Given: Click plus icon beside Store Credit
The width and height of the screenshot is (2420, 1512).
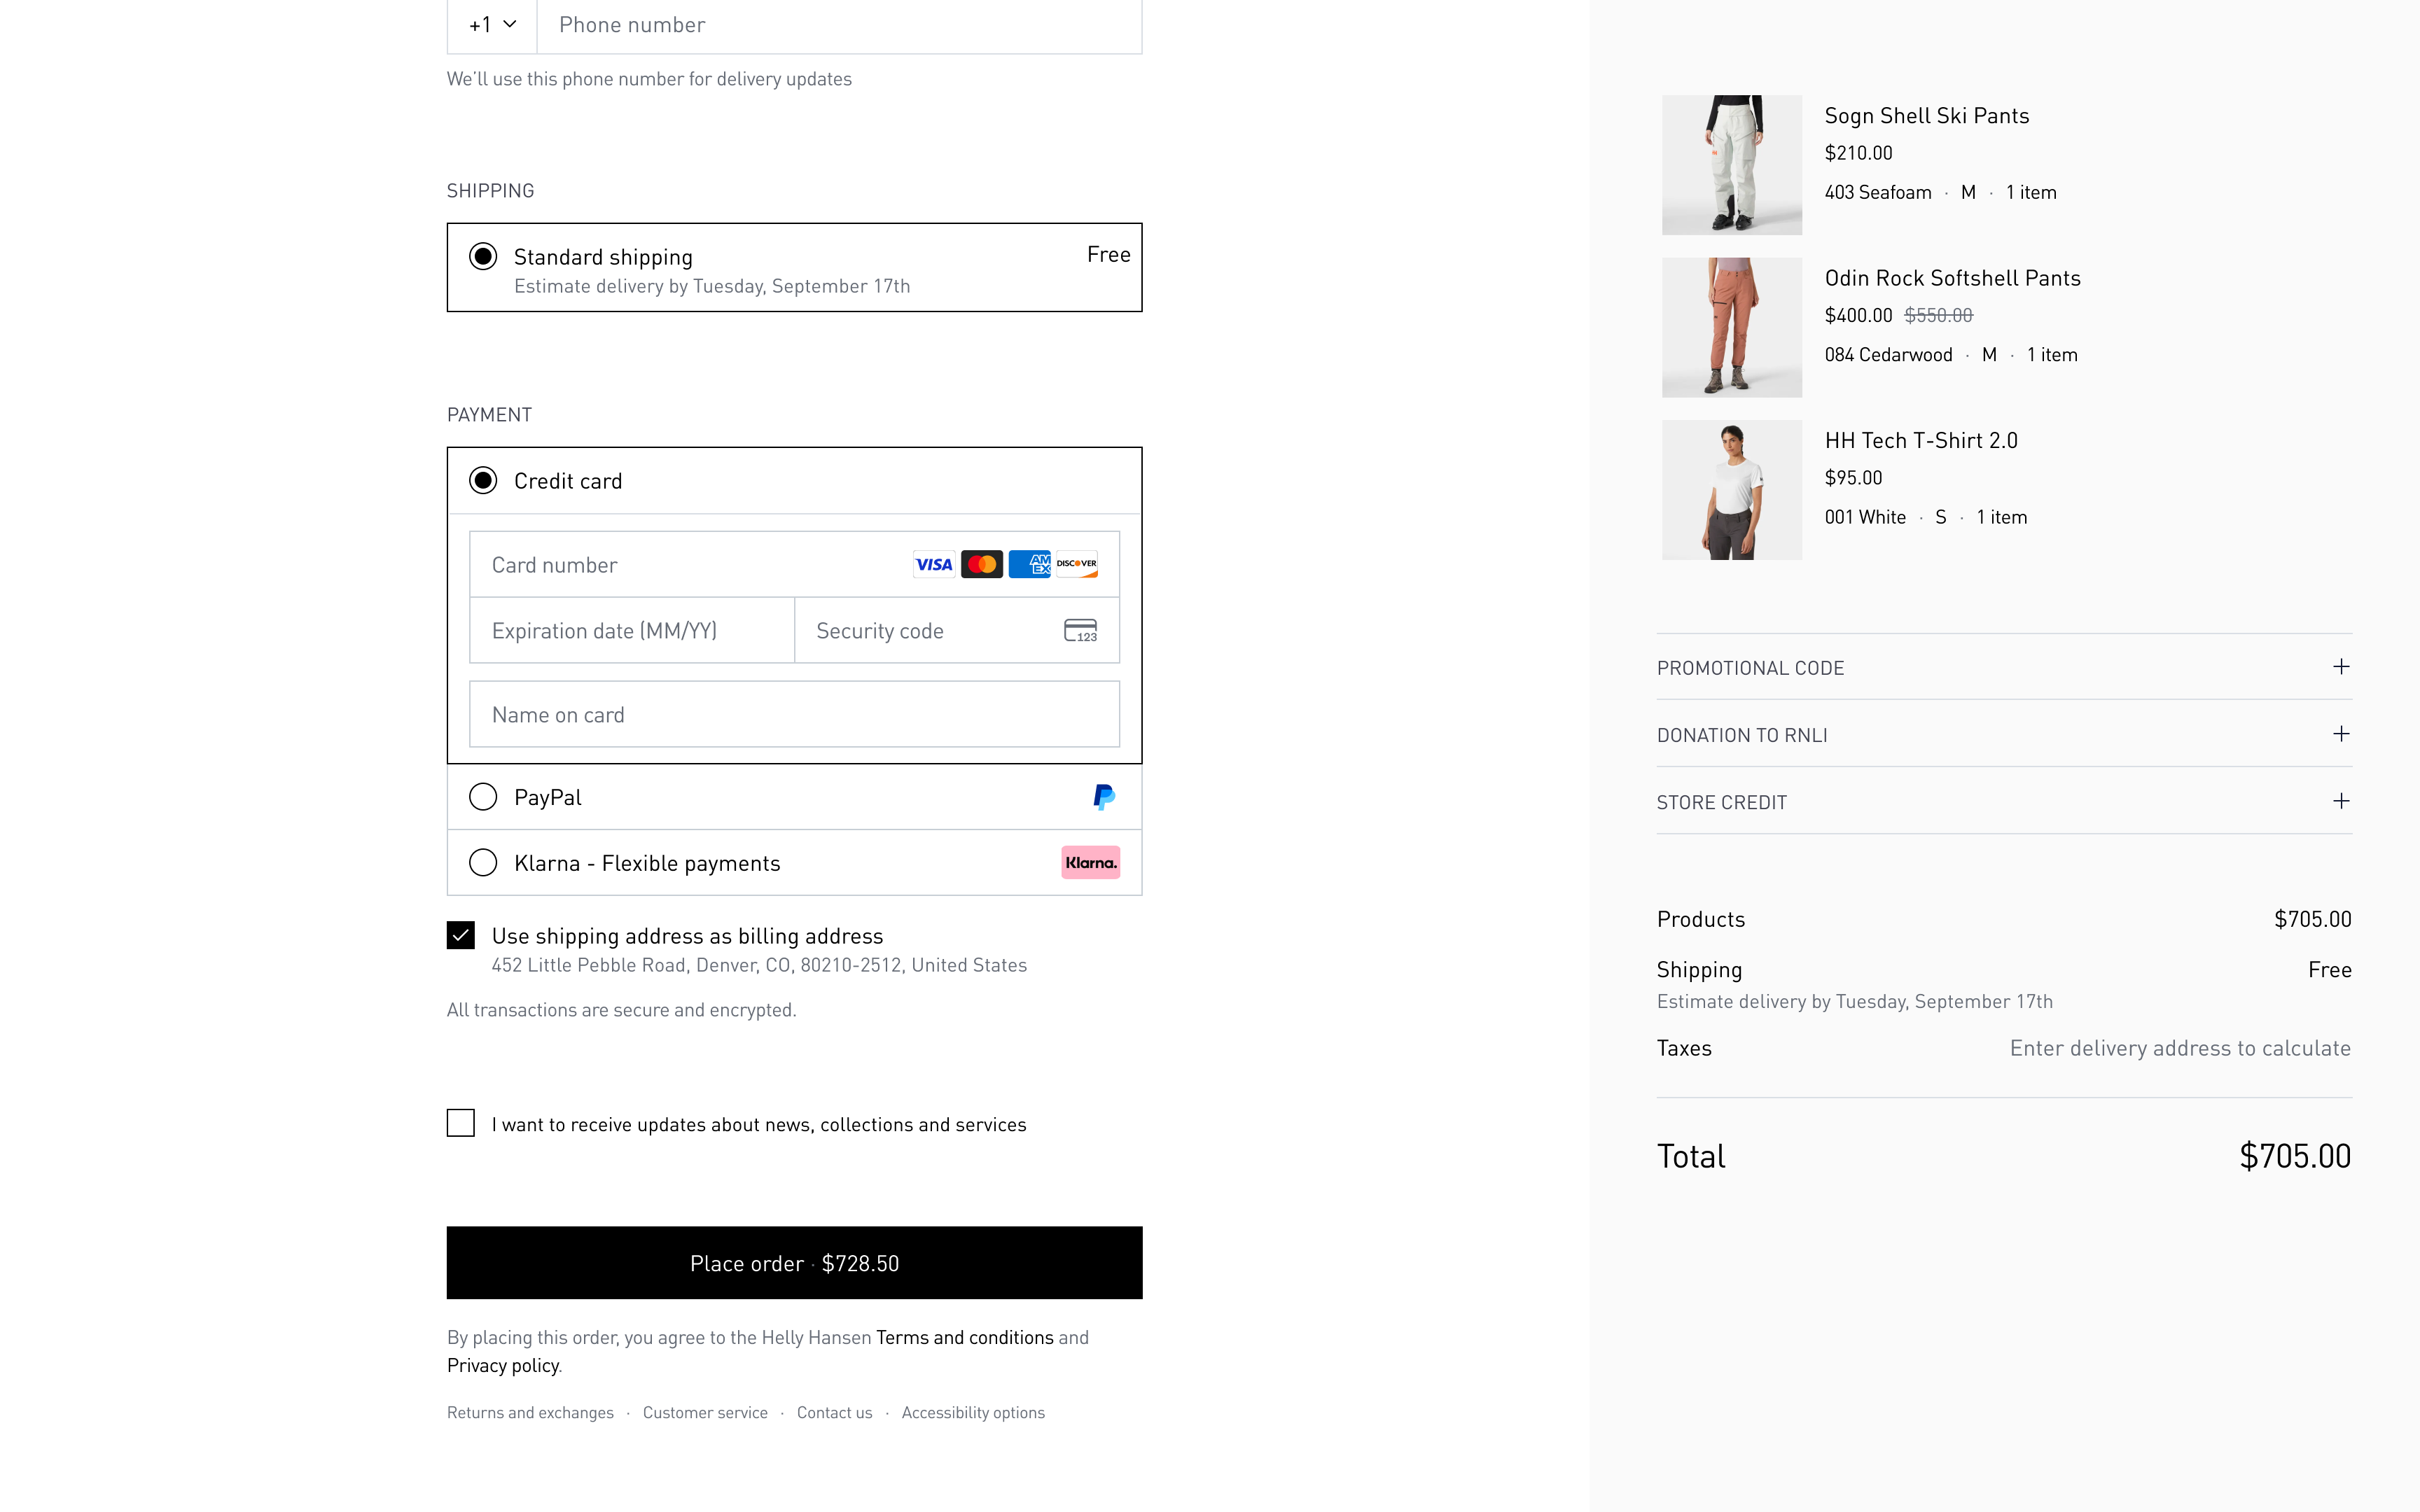Looking at the screenshot, I should tap(2340, 801).
